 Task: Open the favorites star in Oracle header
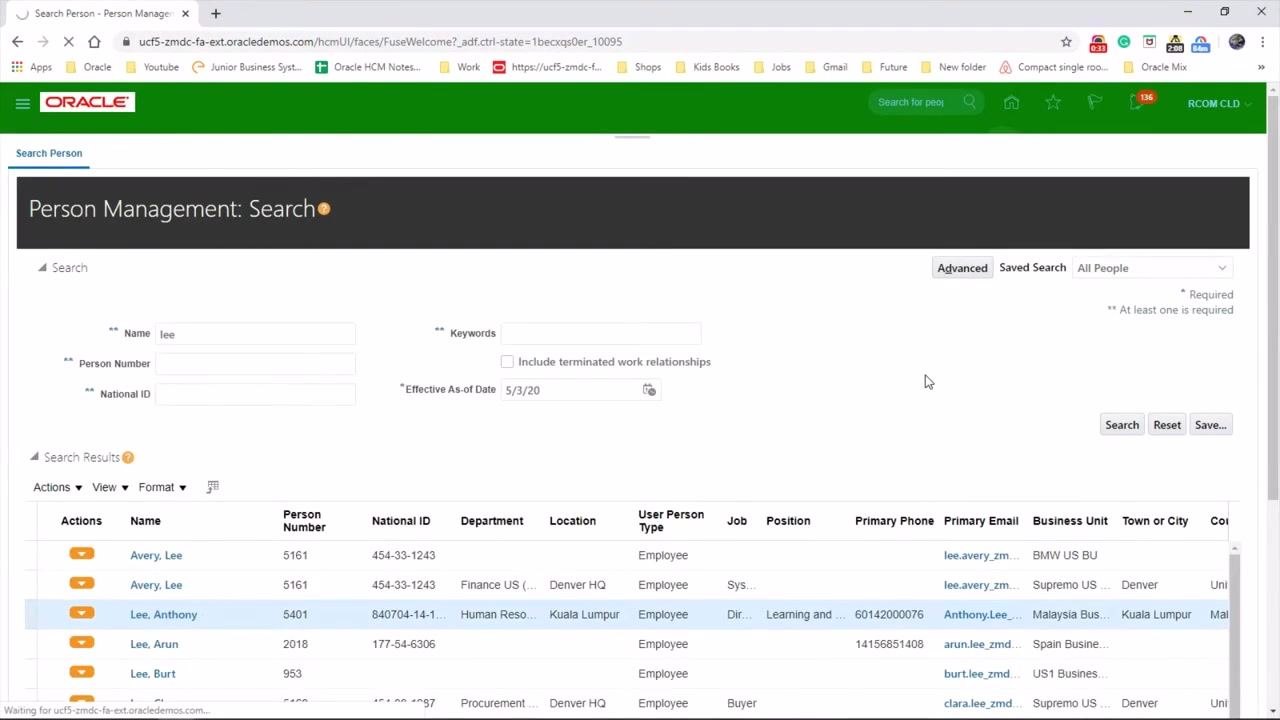coord(1053,103)
